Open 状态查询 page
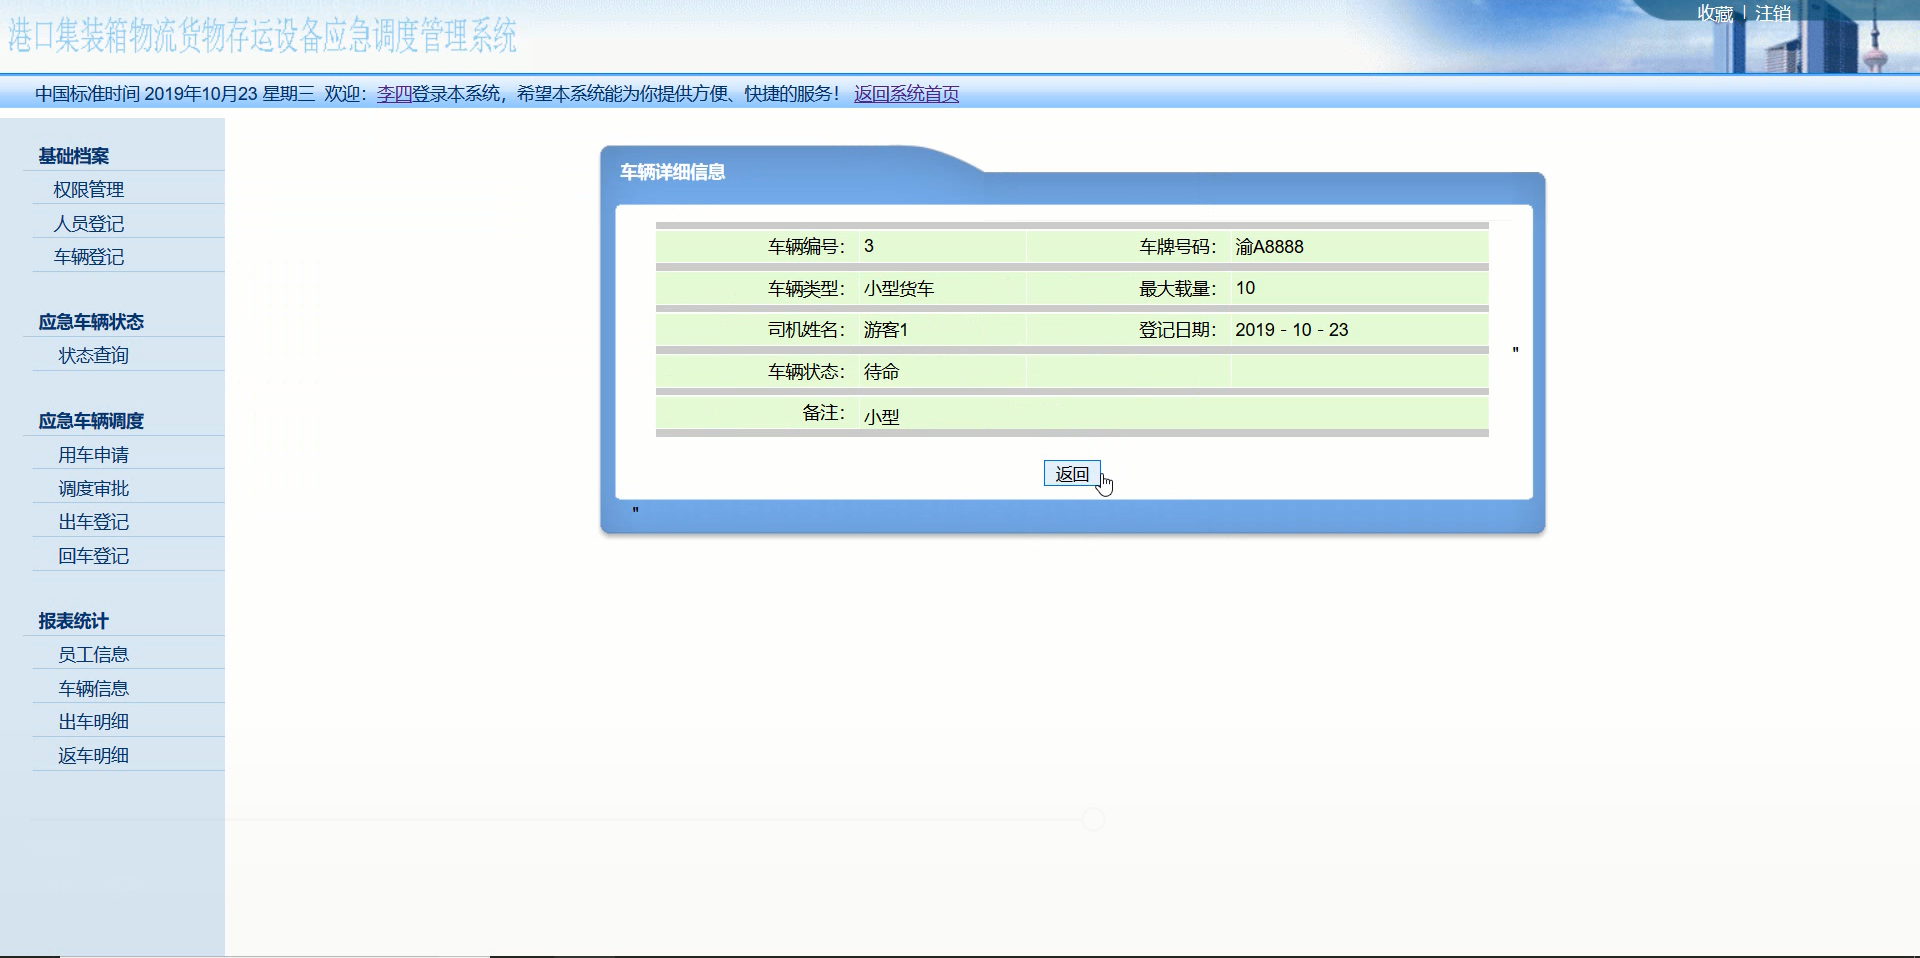This screenshot has width=1920, height=958. click(x=93, y=355)
